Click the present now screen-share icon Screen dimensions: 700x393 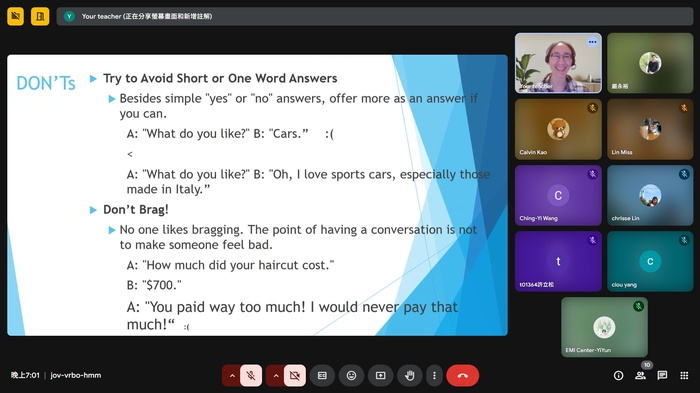380,376
